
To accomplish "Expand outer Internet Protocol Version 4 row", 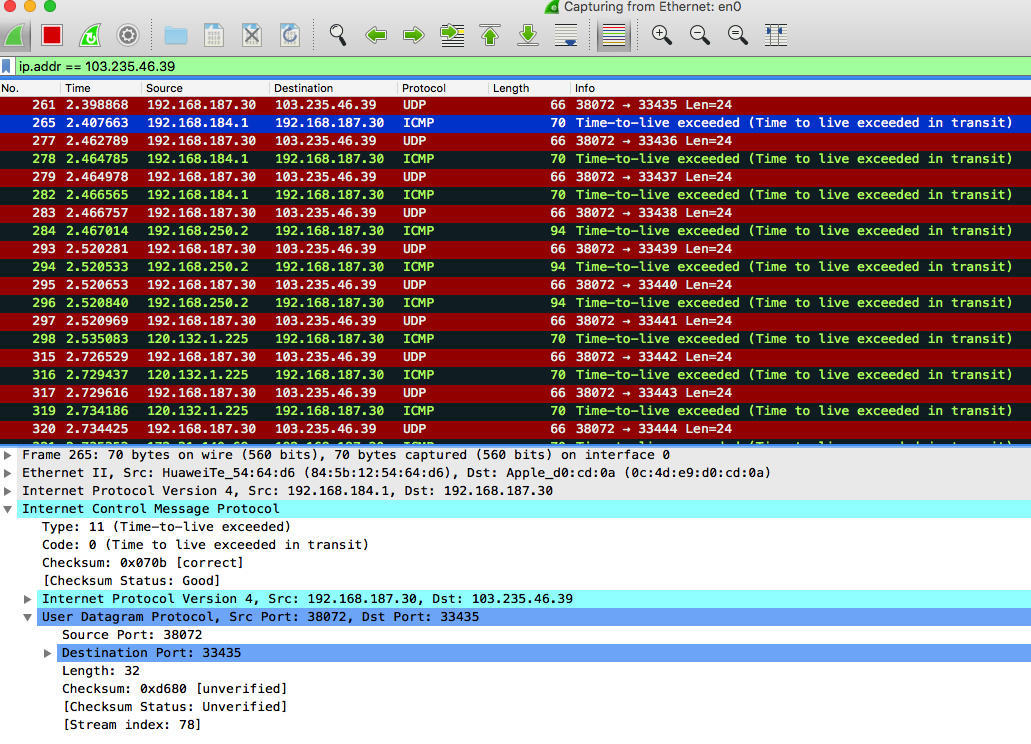I will coord(8,491).
